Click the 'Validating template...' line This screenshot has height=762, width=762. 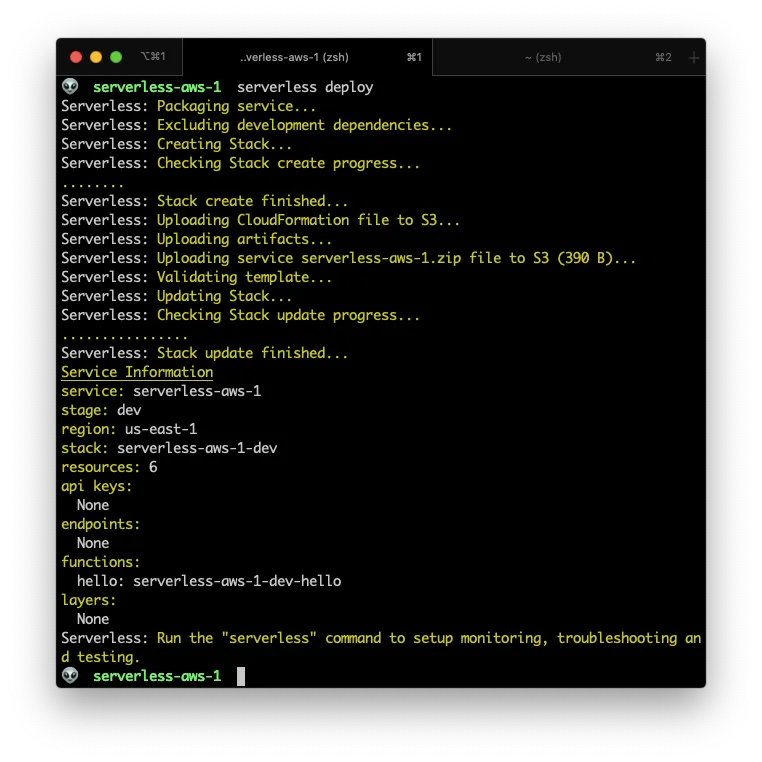click(196, 277)
